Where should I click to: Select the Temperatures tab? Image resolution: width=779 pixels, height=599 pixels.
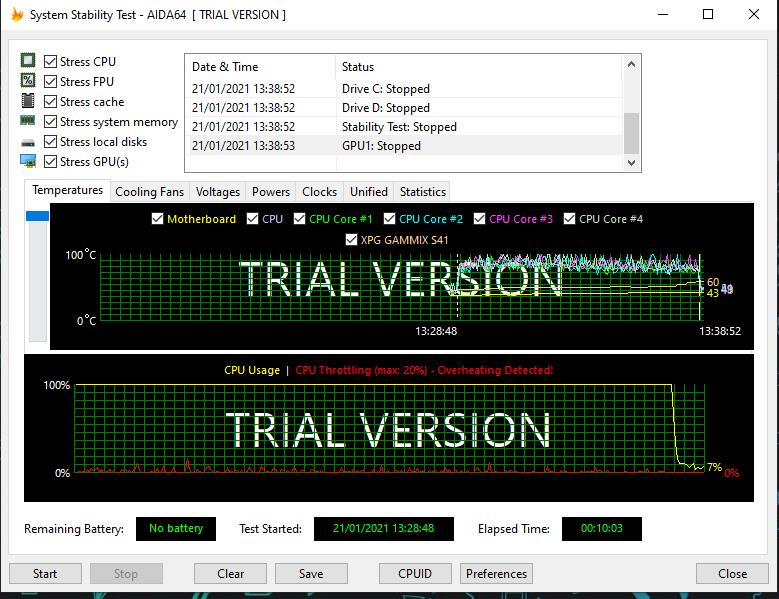(x=67, y=190)
